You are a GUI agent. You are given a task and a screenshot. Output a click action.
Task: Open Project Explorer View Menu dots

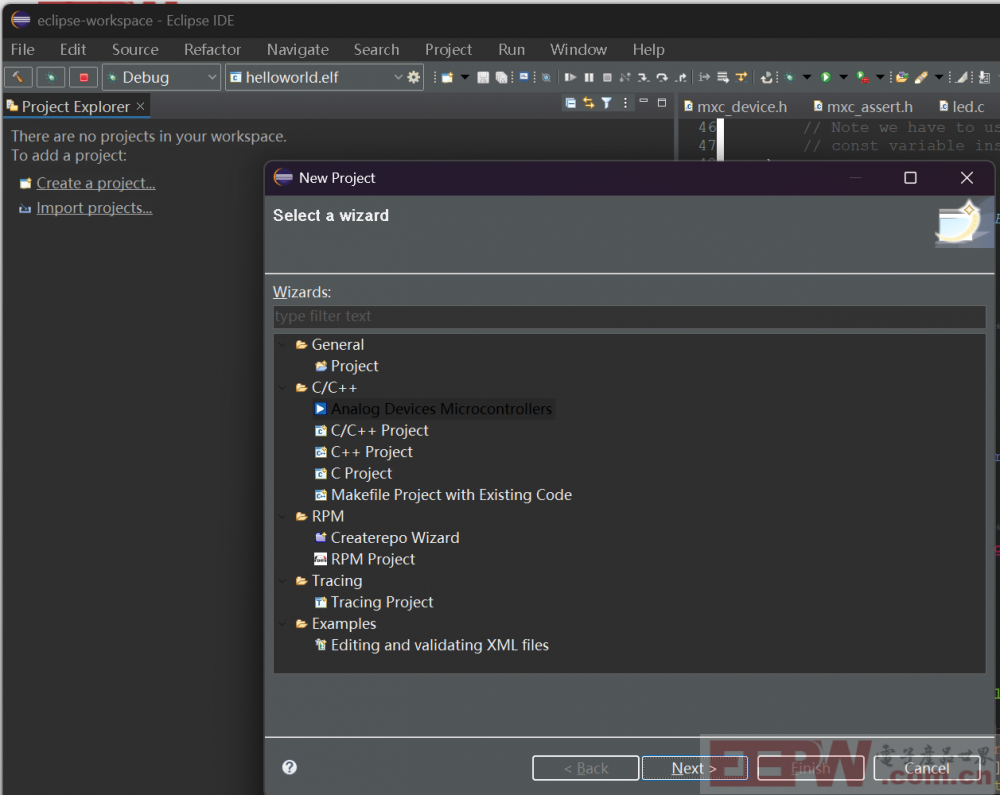[625, 103]
